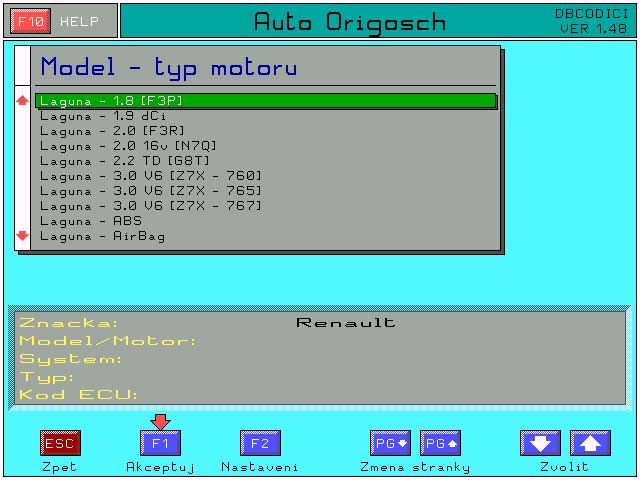Click the DBCODICI VER 1.48 text
This screenshot has width=640, height=480.
click(x=591, y=21)
